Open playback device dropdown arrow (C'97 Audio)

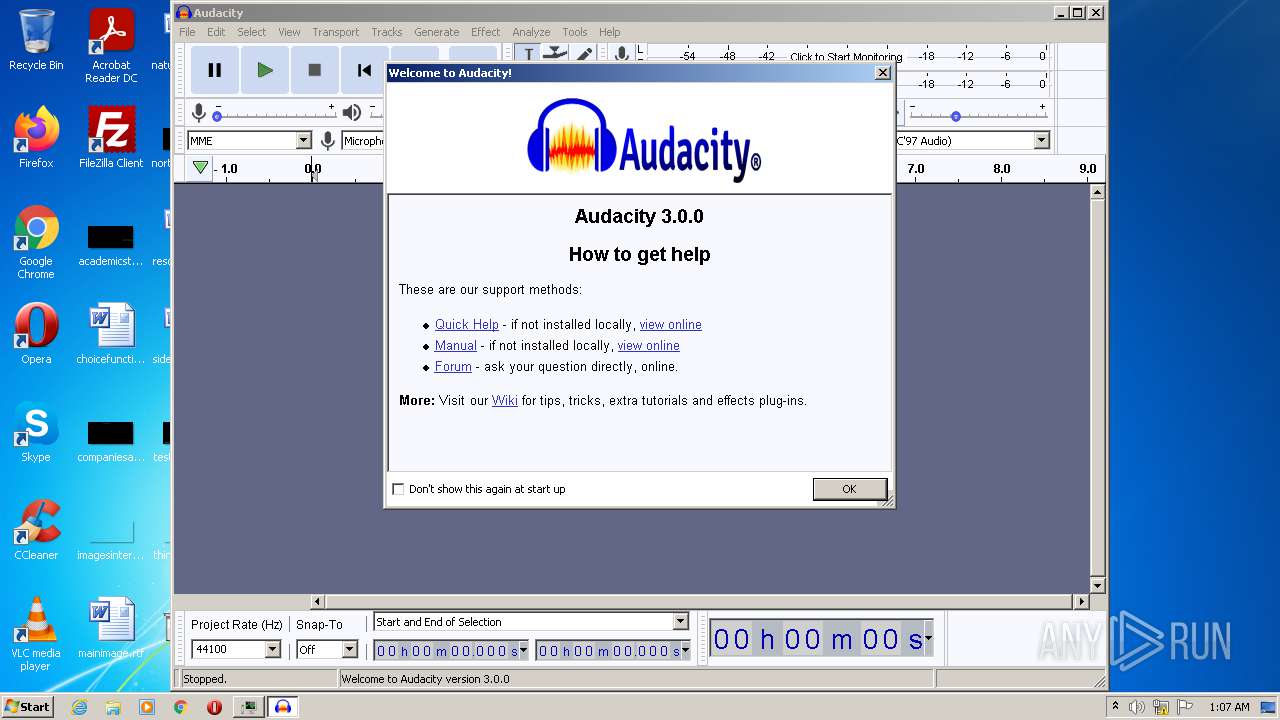tap(1041, 141)
